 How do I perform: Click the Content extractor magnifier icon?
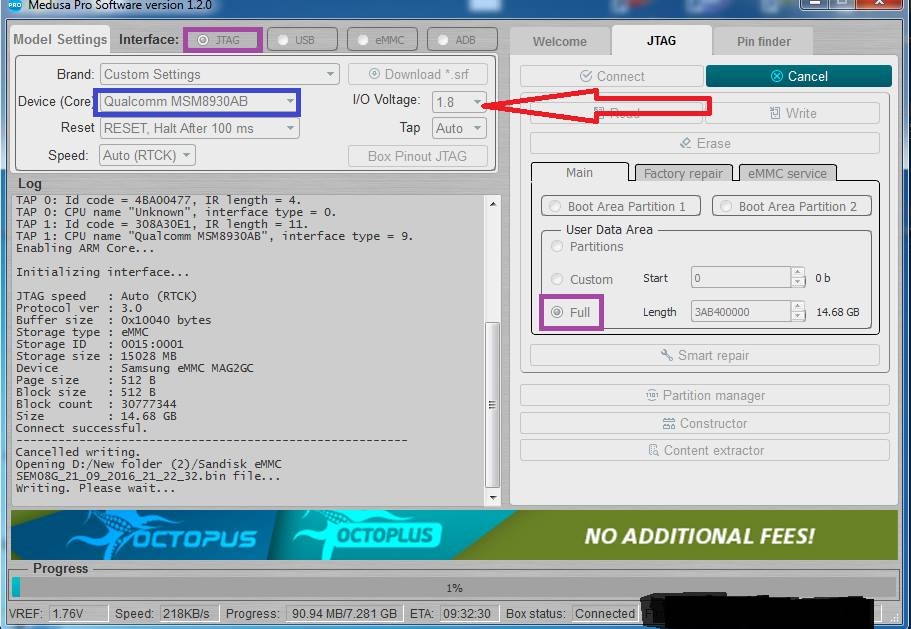654,450
